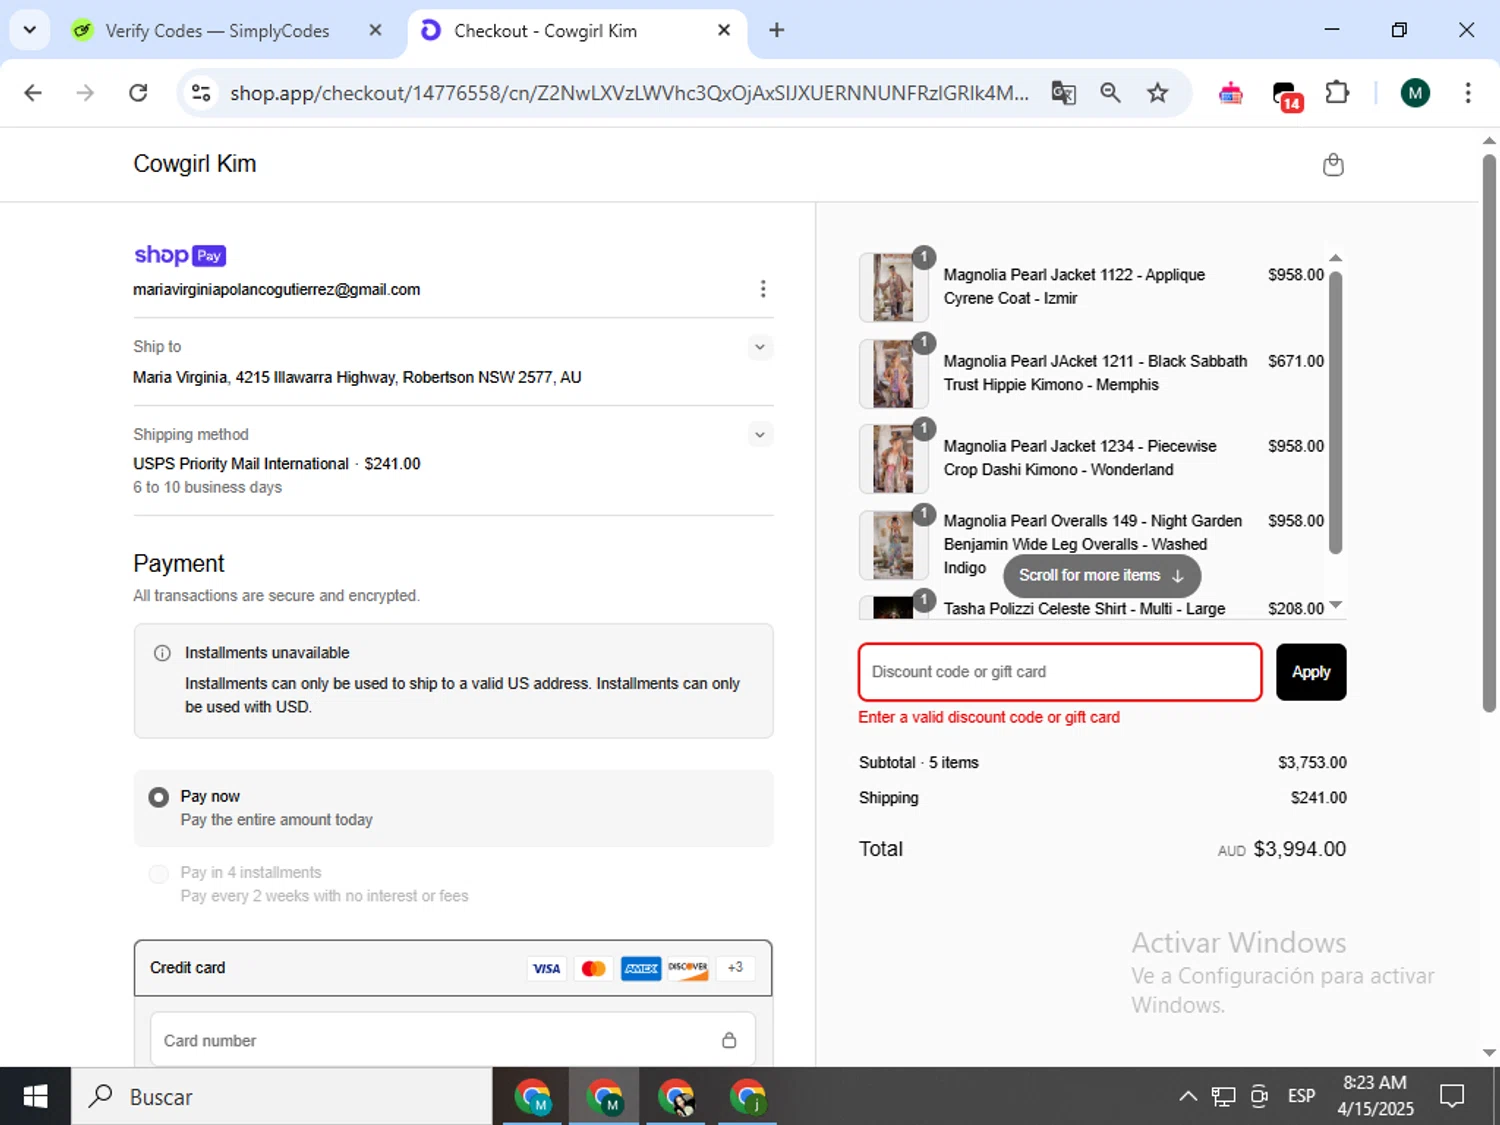Show the +3 additional card brands
1500x1125 pixels.
point(735,968)
